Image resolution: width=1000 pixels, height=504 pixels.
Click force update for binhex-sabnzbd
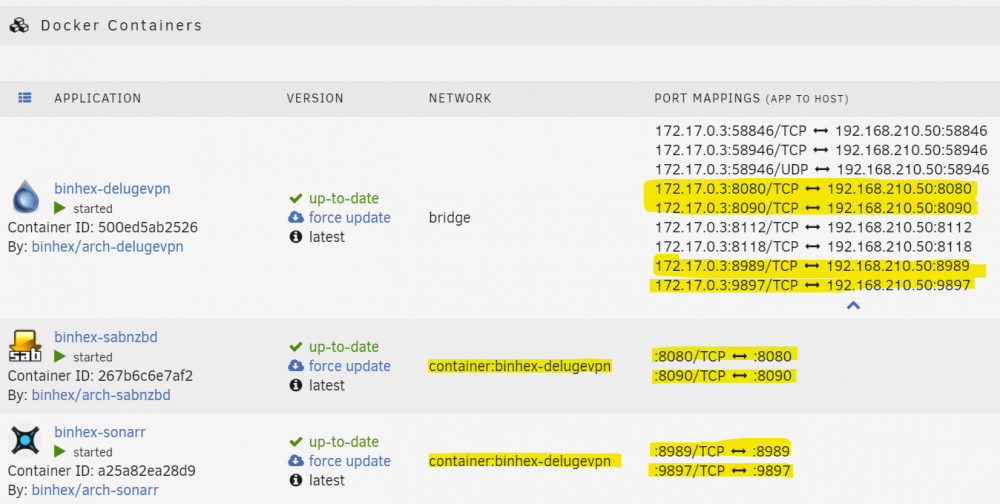click(x=349, y=366)
